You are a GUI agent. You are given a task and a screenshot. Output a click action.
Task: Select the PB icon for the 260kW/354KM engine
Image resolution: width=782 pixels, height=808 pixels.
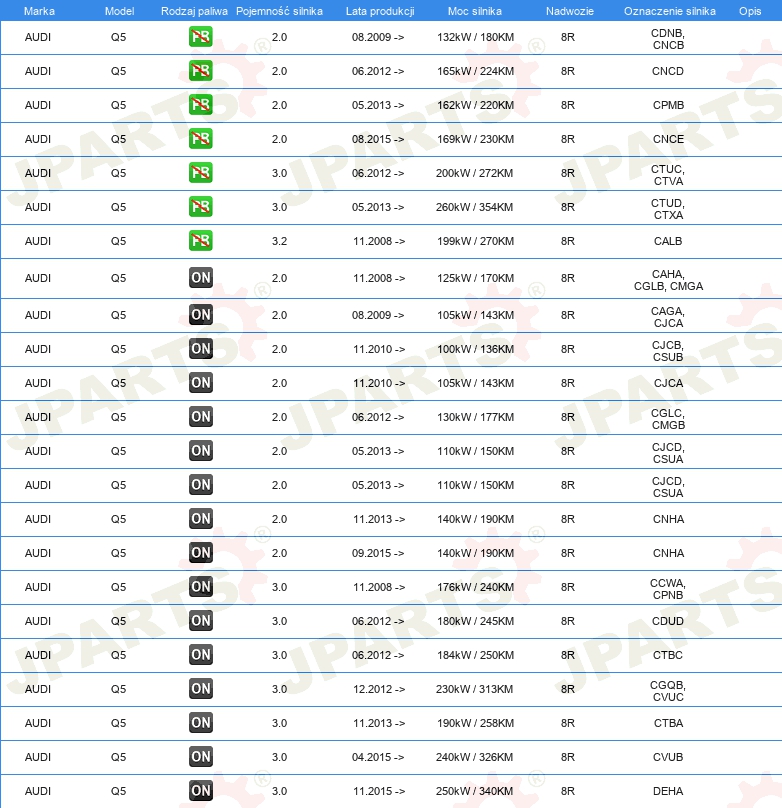200,207
